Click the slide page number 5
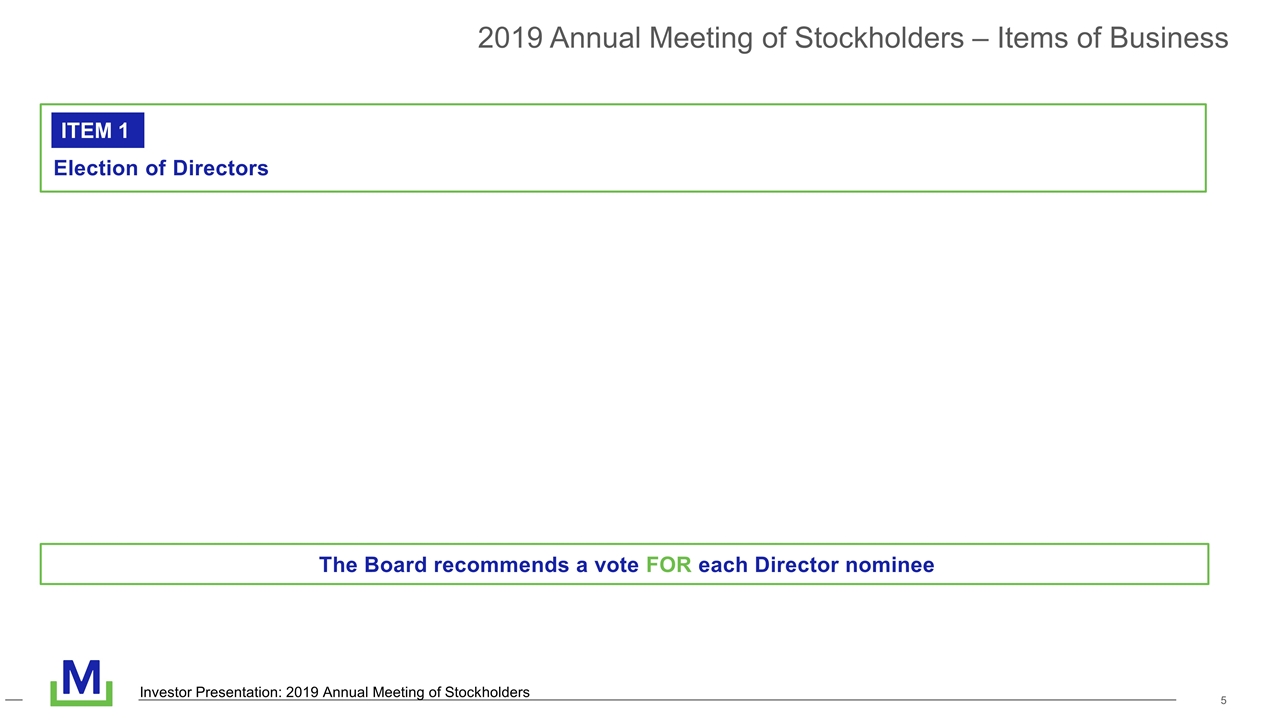Image resolution: width=1280 pixels, height=720 pixels. pyautogui.click(x=1223, y=700)
